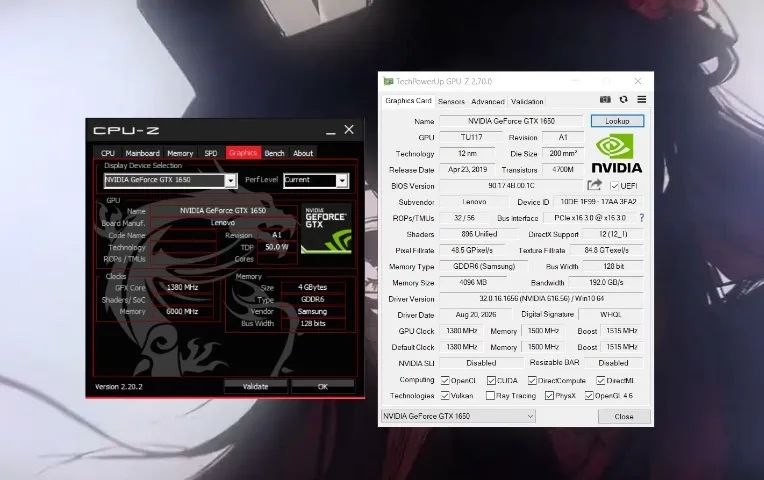Close the CPU-Z window
The width and height of the screenshot is (764, 480).
click(349, 130)
